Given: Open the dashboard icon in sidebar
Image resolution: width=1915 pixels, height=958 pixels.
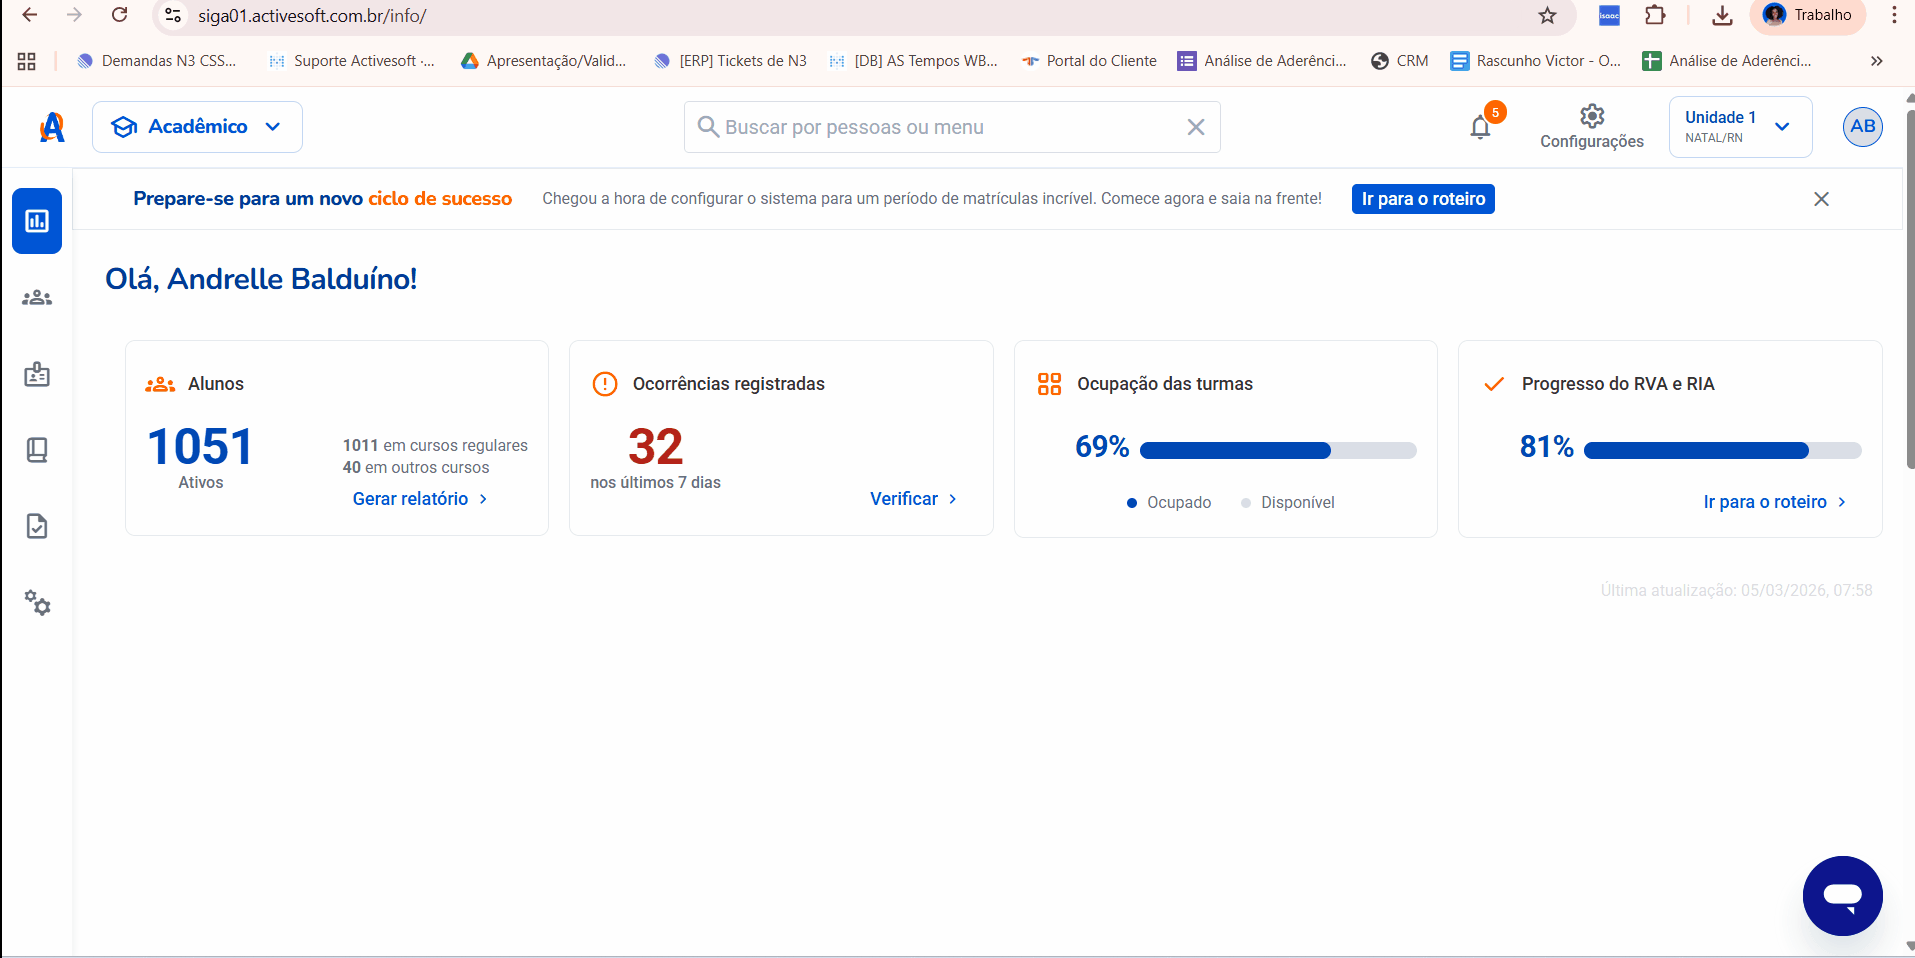Looking at the screenshot, I should [37, 221].
